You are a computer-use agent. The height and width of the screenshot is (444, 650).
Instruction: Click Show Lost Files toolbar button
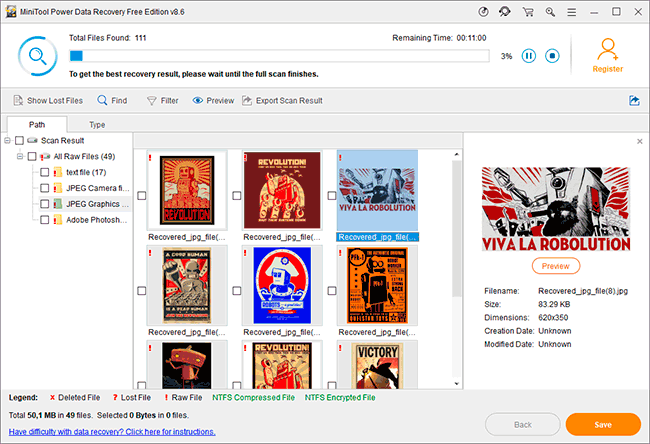(x=48, y=101)
